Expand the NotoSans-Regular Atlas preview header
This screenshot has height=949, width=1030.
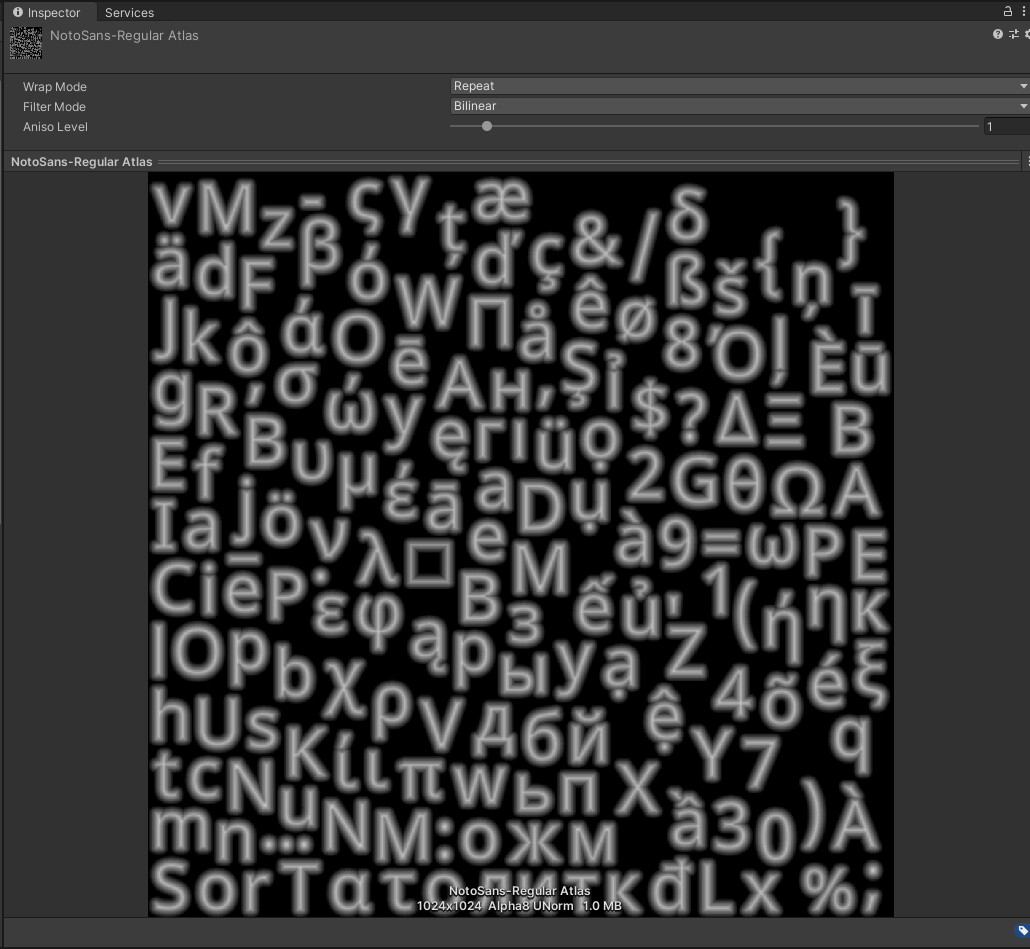pos(80,161)
